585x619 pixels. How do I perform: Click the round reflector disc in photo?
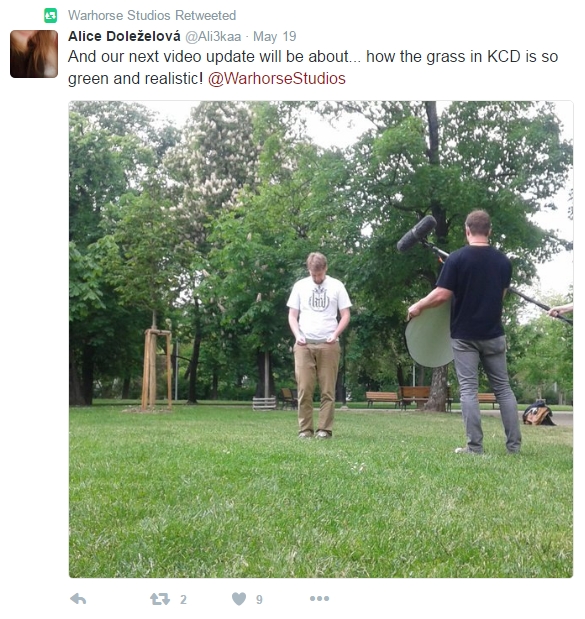(429, 336)
